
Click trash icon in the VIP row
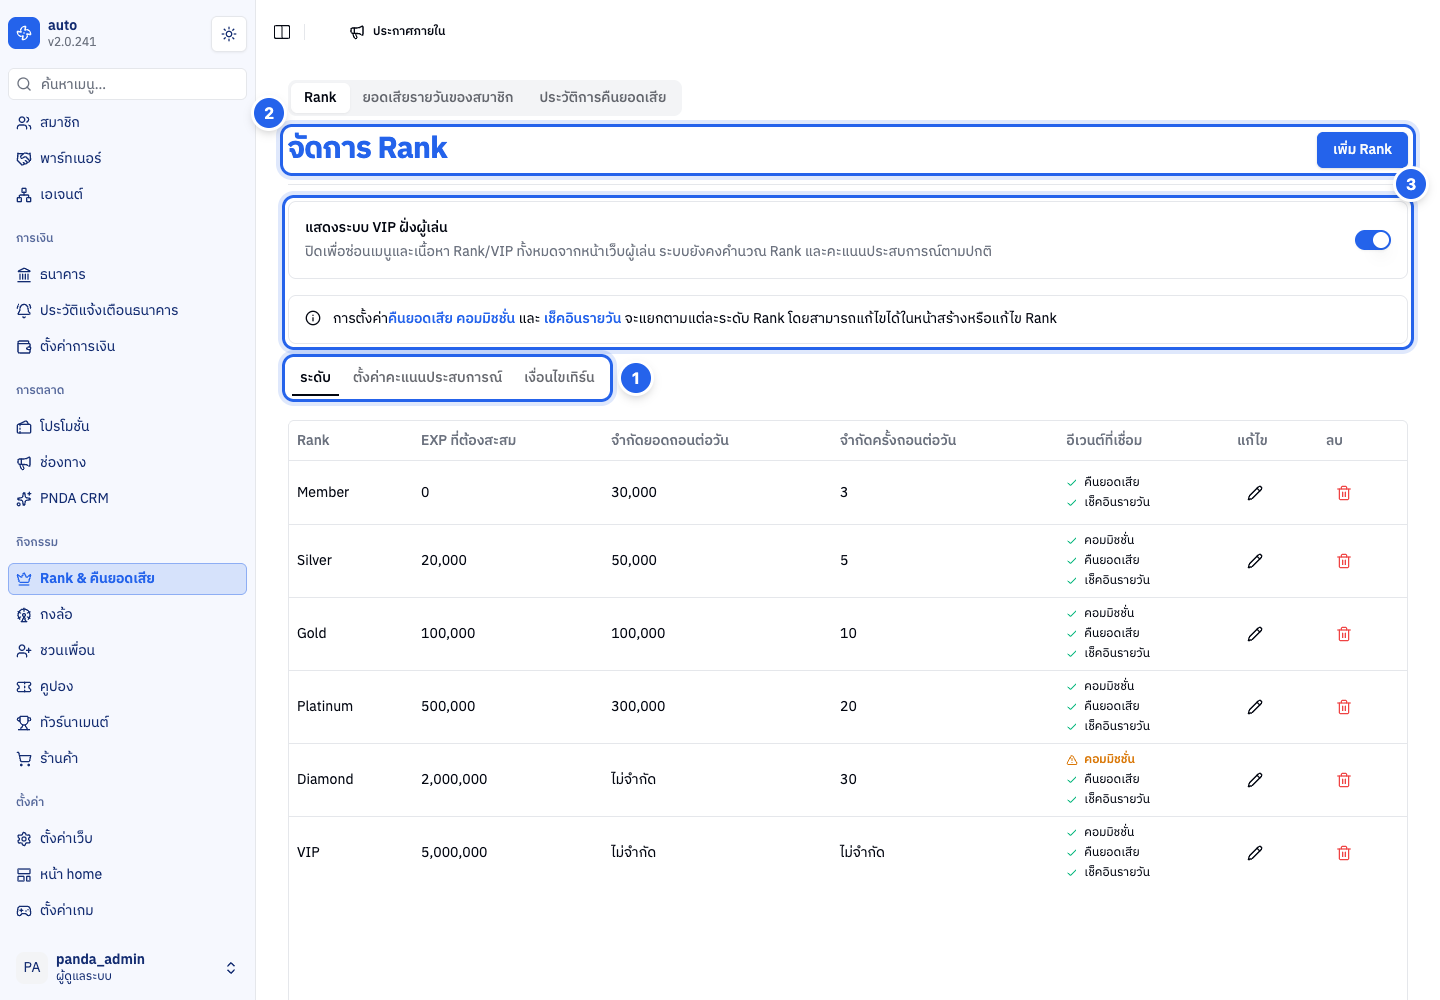click(1344, 853)
